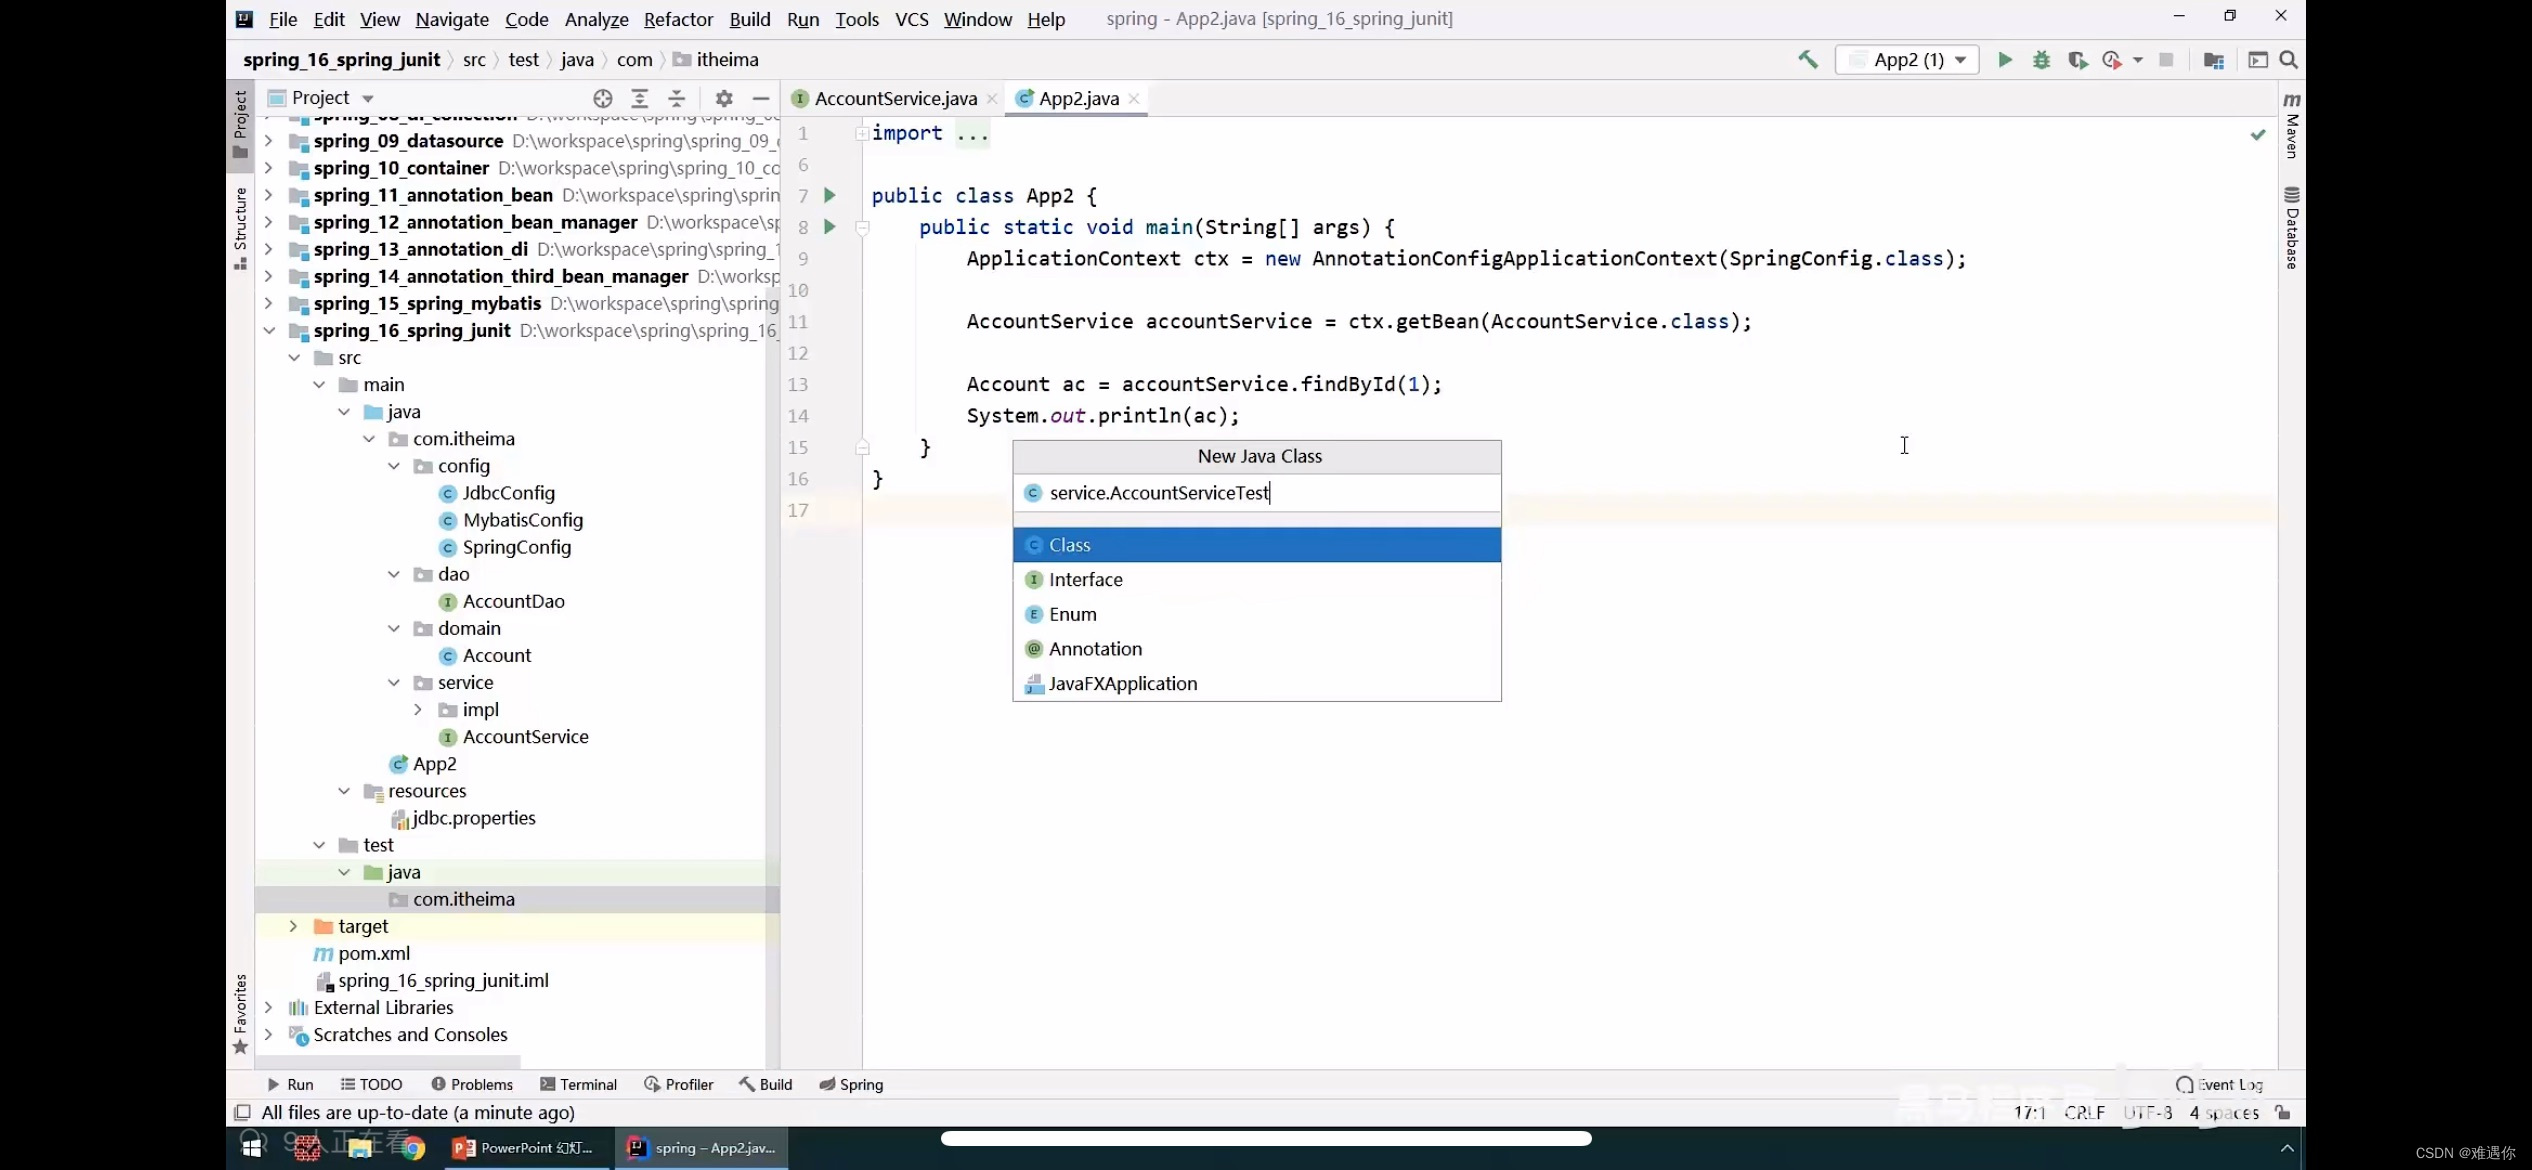The height and width of the screenshot is (1170, 2532).
Task: Collapse all nodes in Project tree
Action: point(677,98)
